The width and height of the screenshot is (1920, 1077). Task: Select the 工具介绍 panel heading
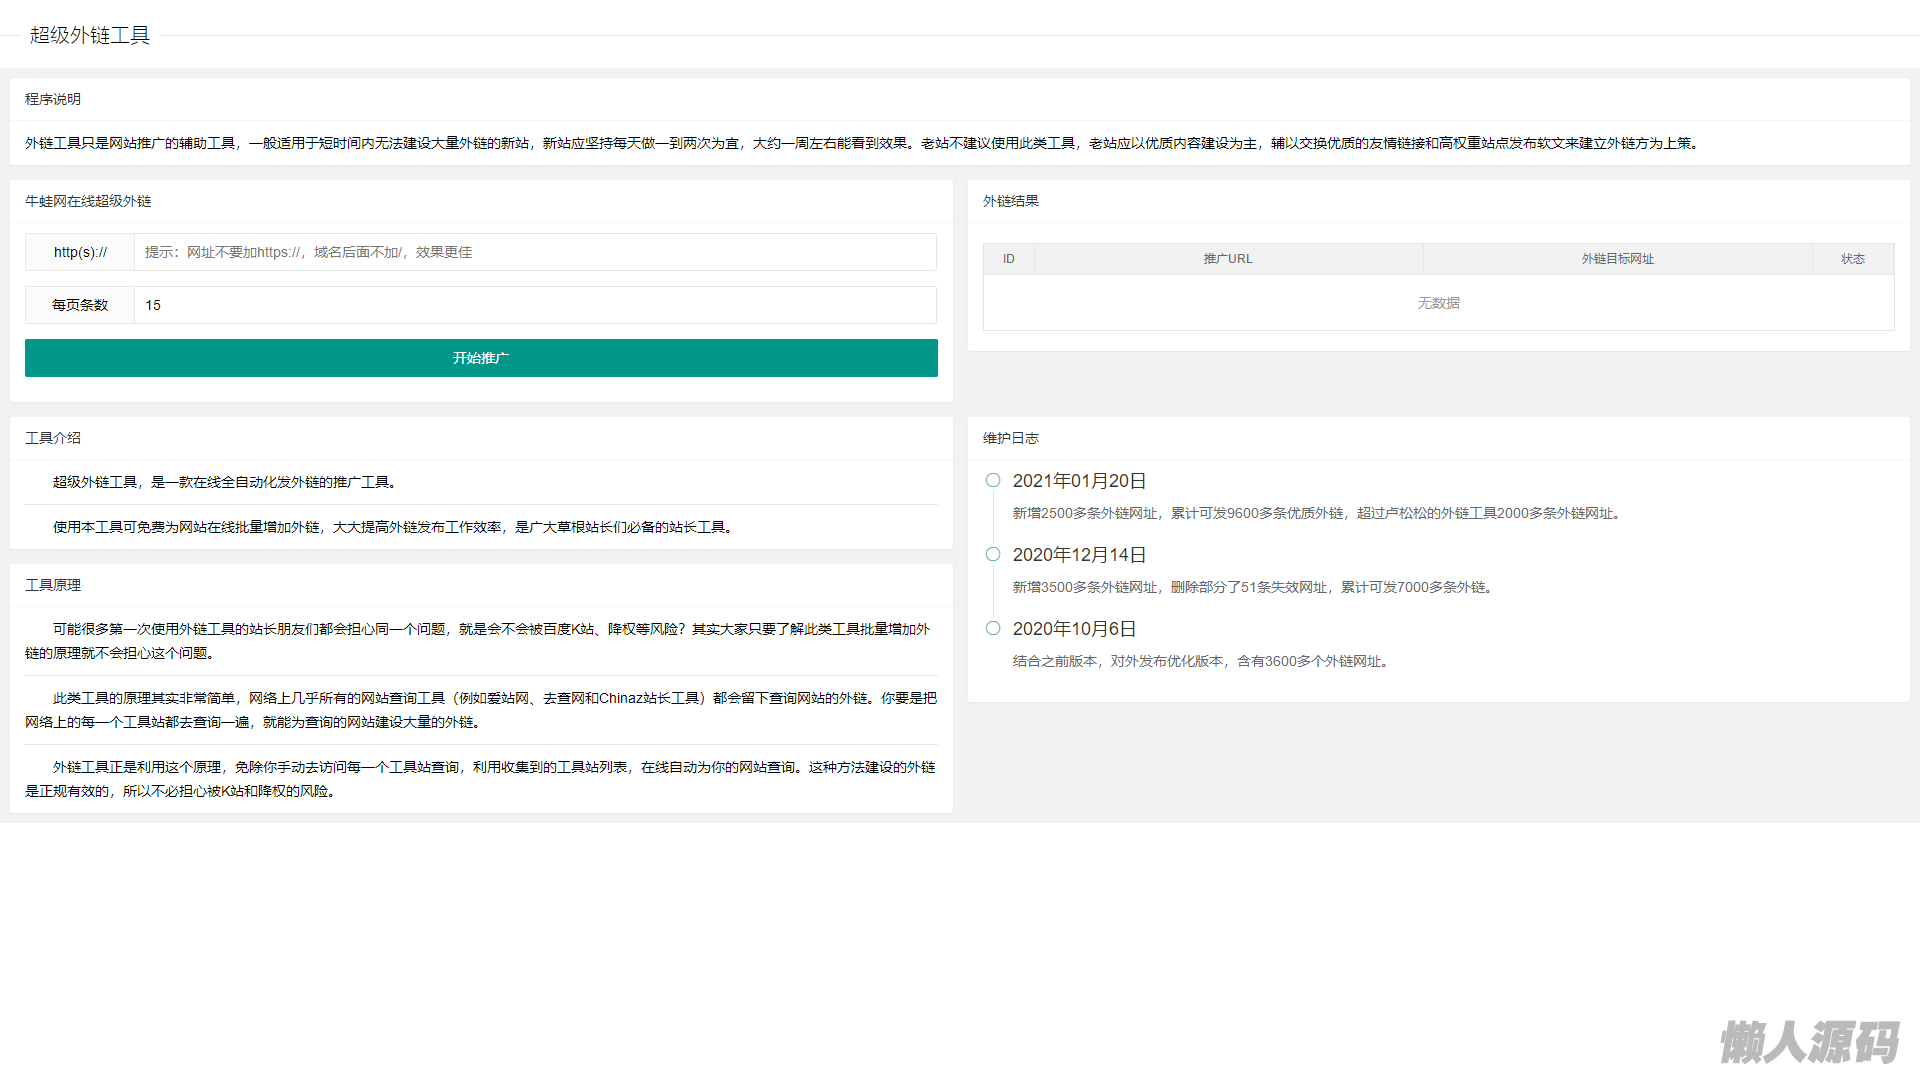click(53, 439)
